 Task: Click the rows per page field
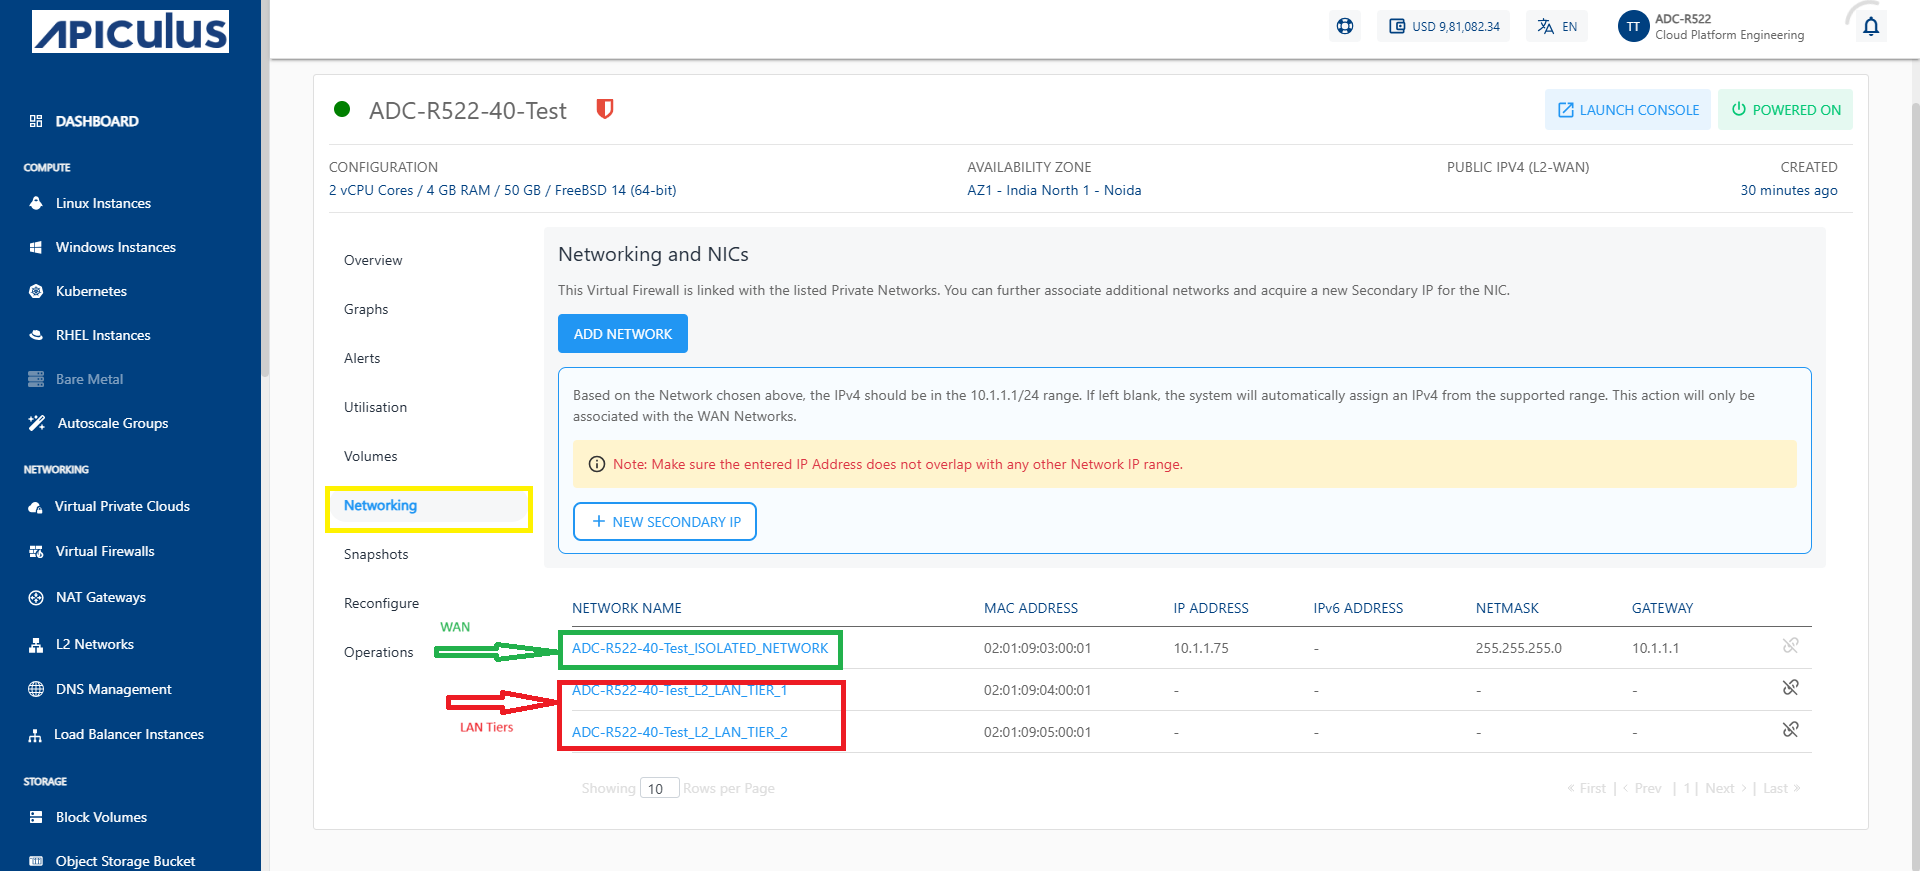pos(660,788)
